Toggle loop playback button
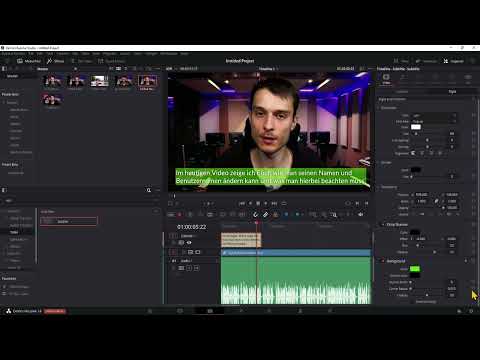The width and height of the screenshot is (480, 360). click(284, 203)
